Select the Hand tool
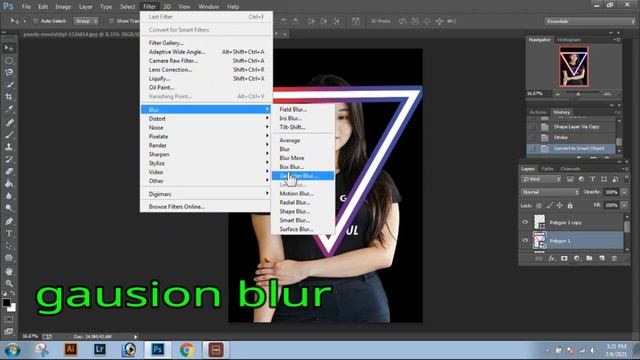This screenshot has width=640, height=360. point(9,271)
